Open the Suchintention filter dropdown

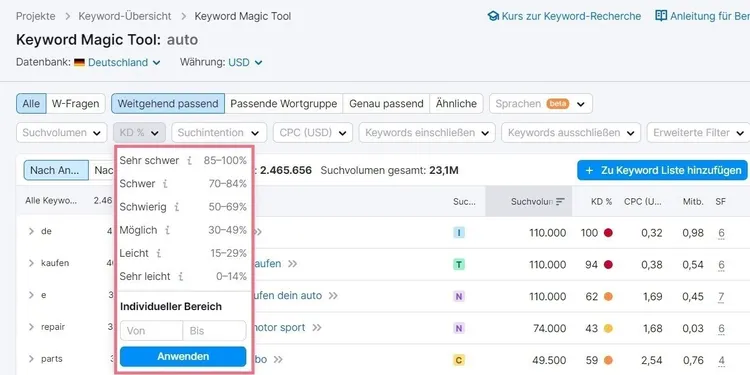(219, 132)
